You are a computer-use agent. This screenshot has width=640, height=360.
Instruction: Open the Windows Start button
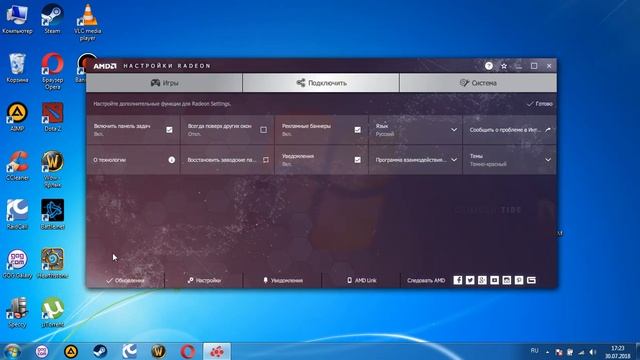tap(12, 351)
